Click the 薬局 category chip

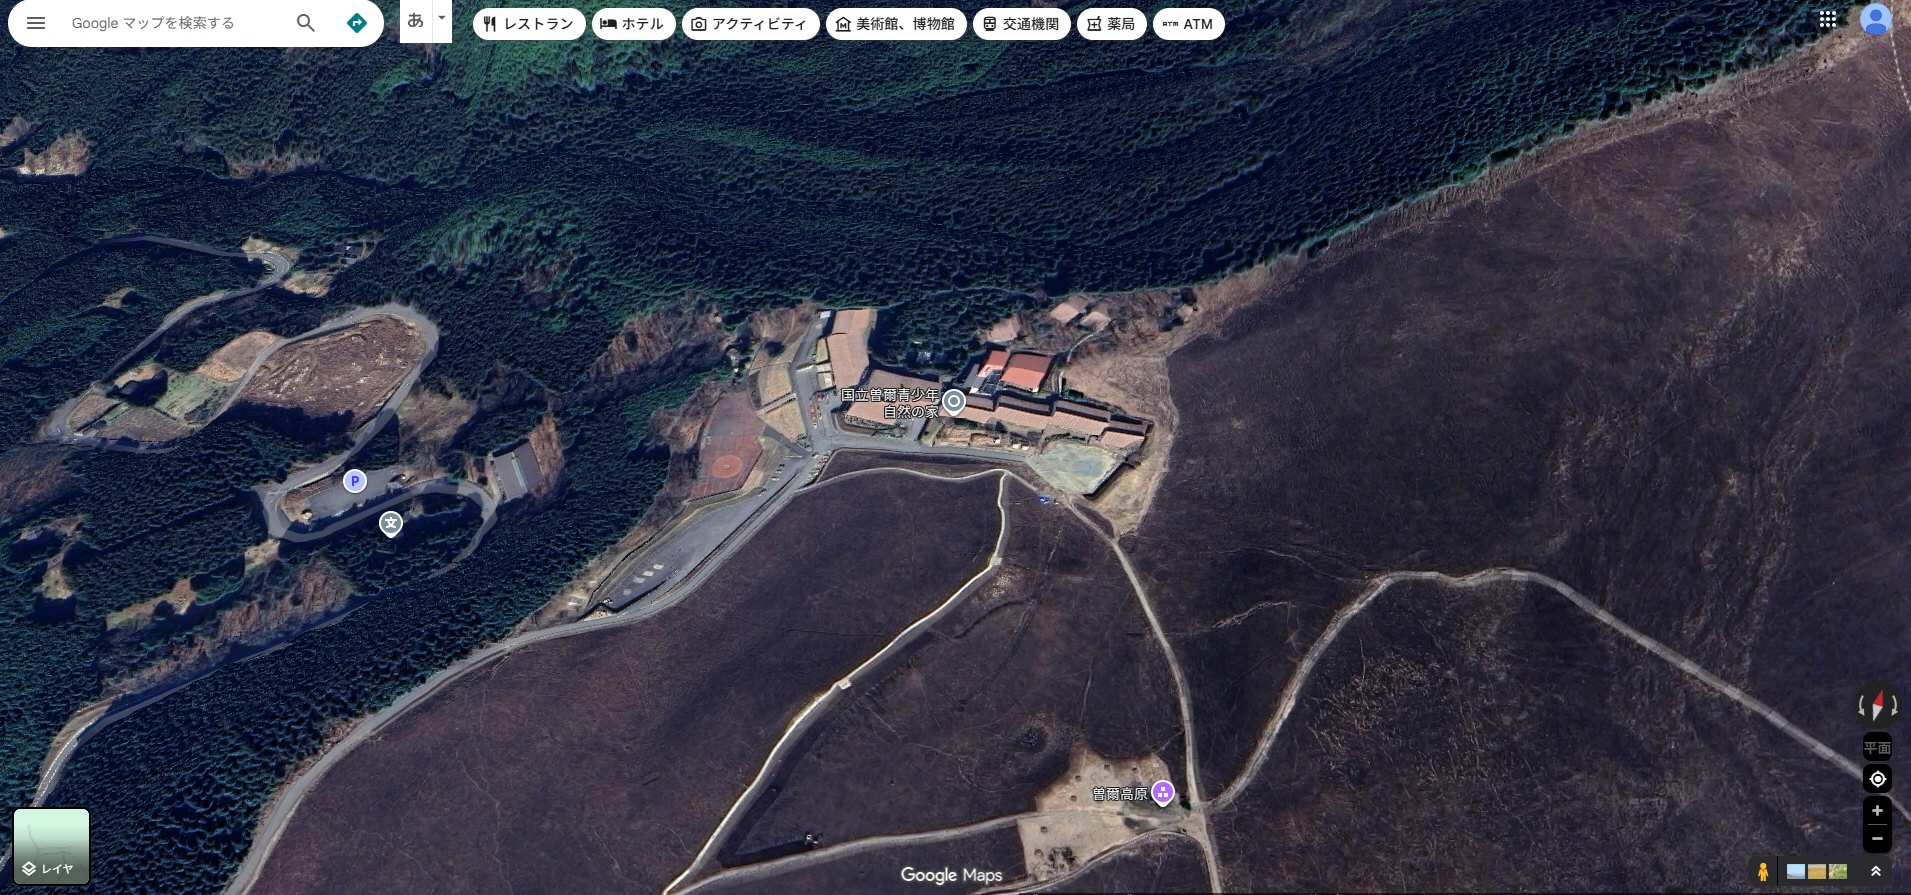1111,24
